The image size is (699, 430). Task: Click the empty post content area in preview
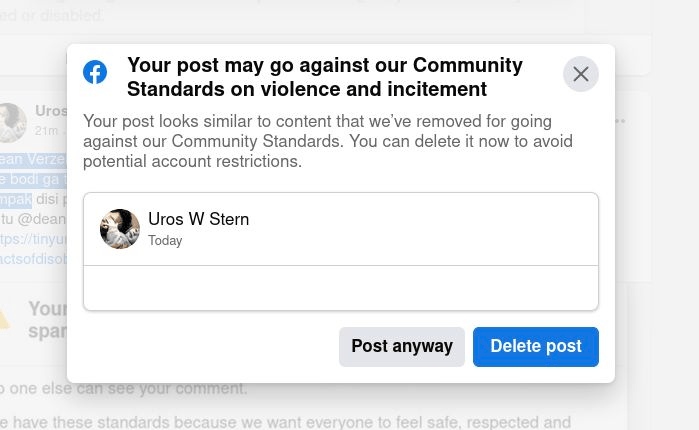coord(340,288)
